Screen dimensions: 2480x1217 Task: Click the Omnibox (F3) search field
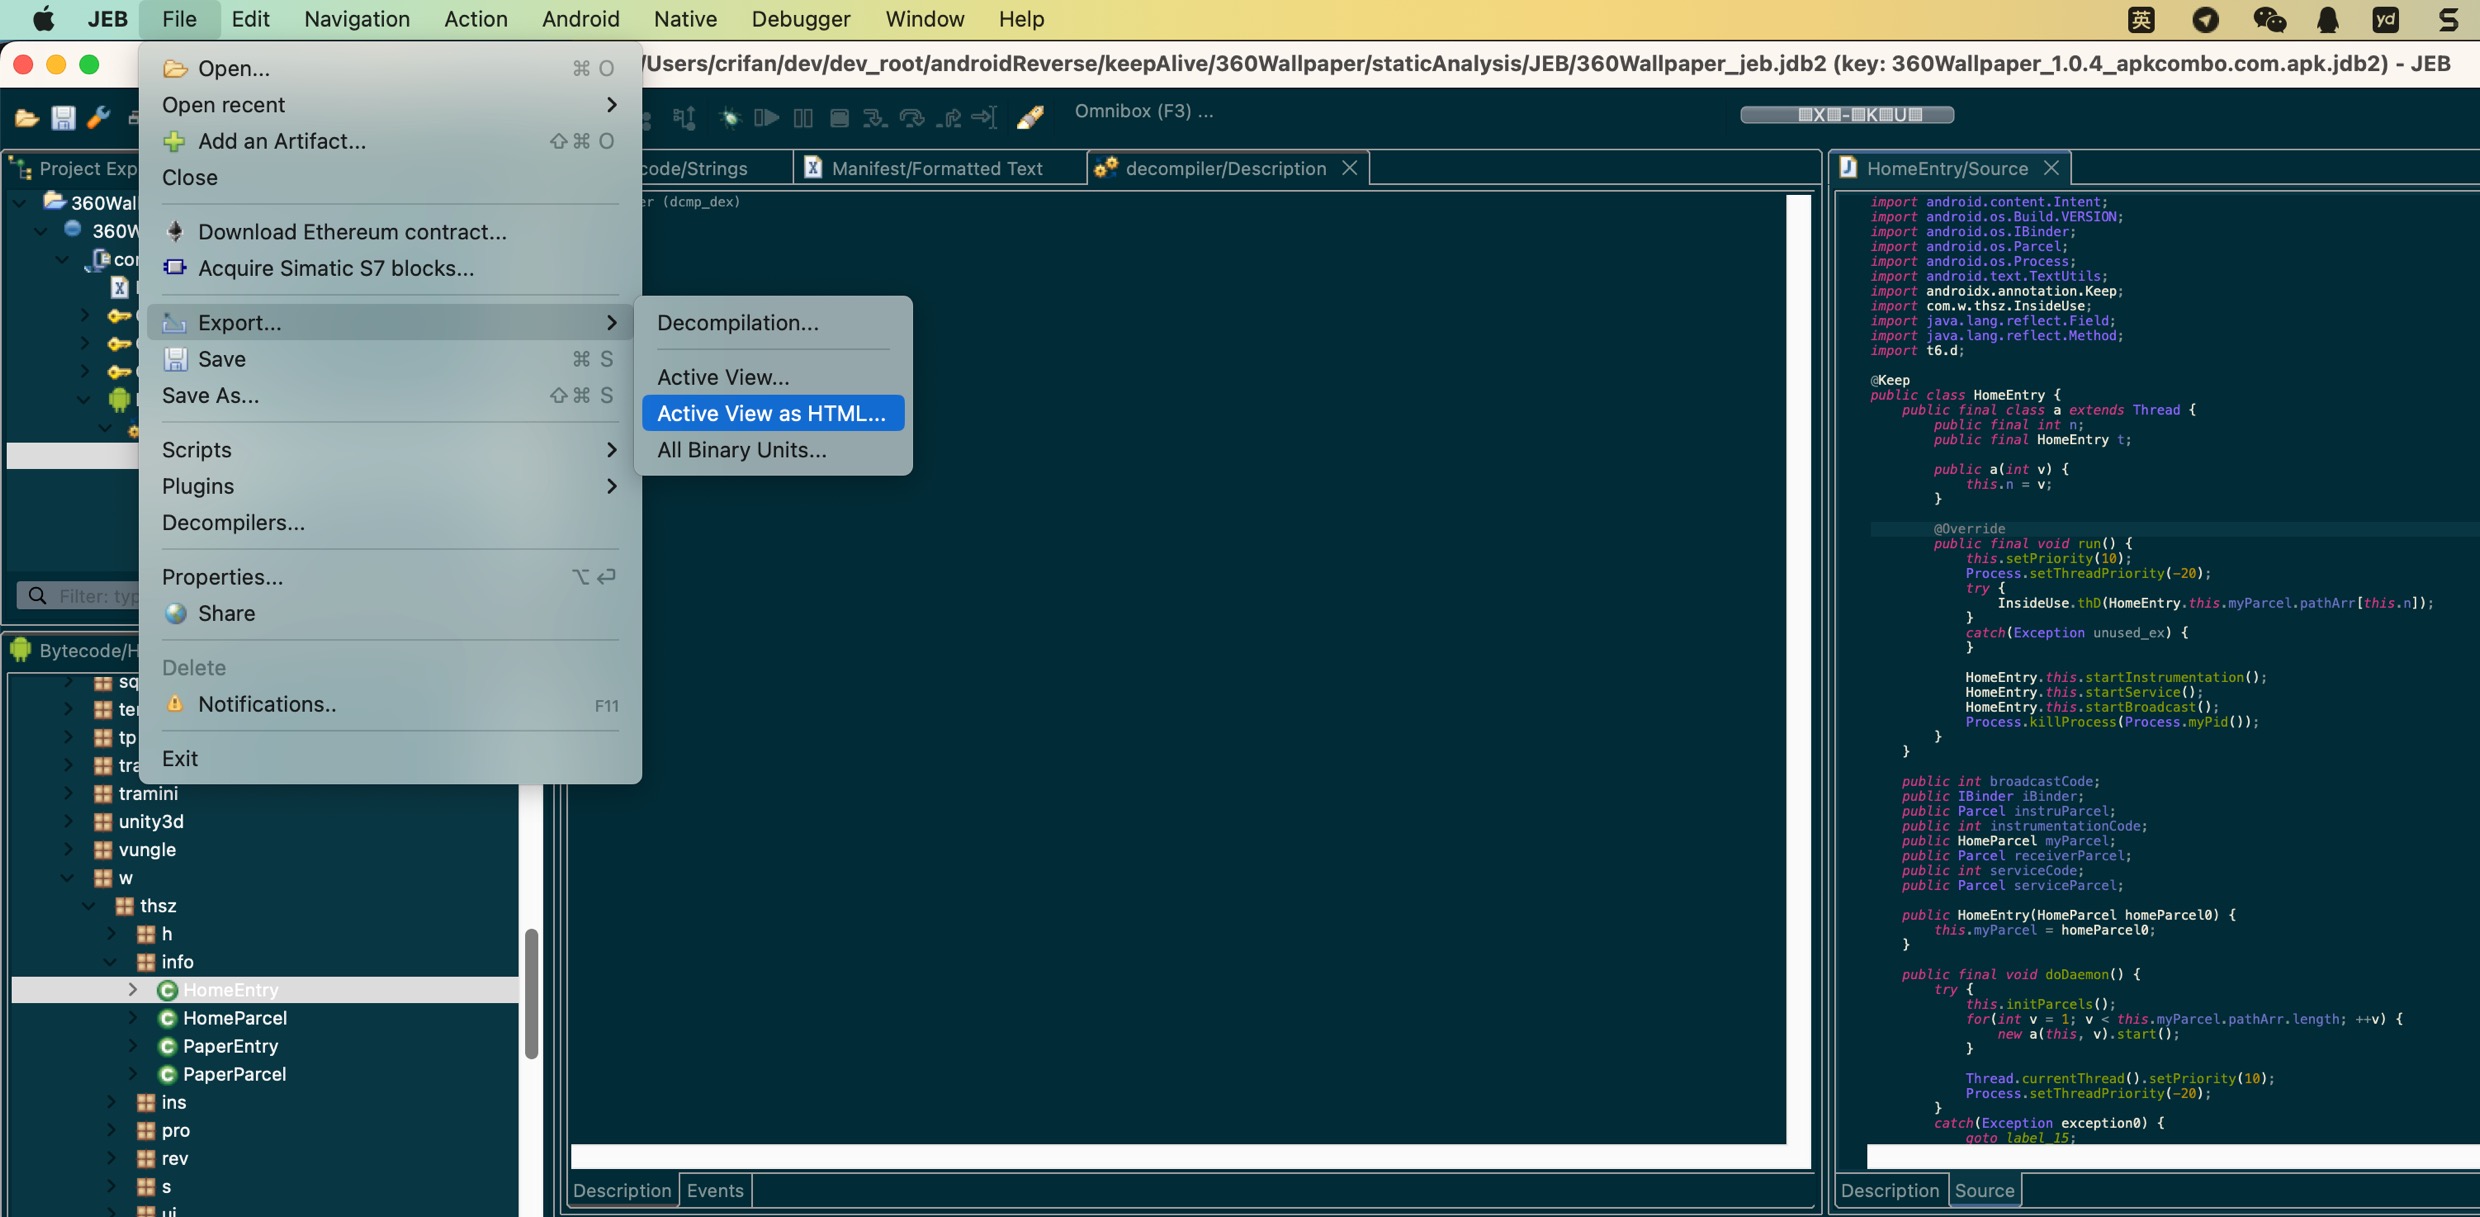click(x=1143, y=111)
